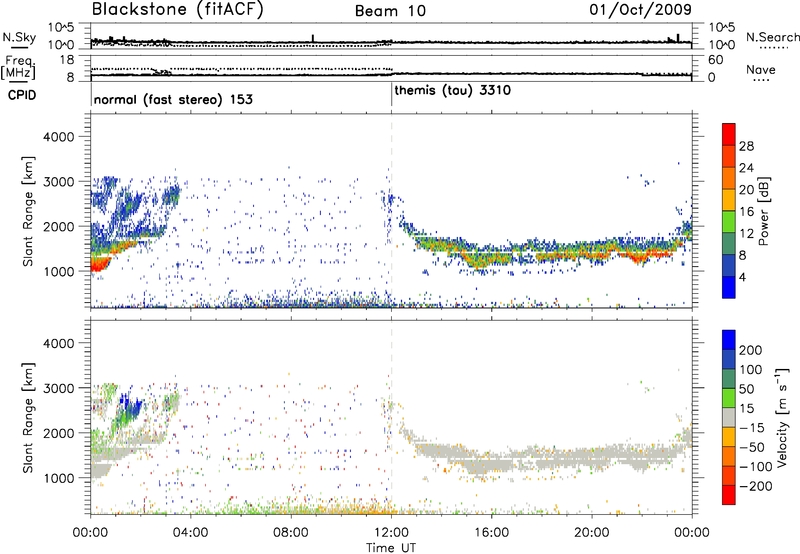Screen dimensions: 800x554
Task: Click the -50 label on Velocity colorbar
Action: (x=753, y=447)
